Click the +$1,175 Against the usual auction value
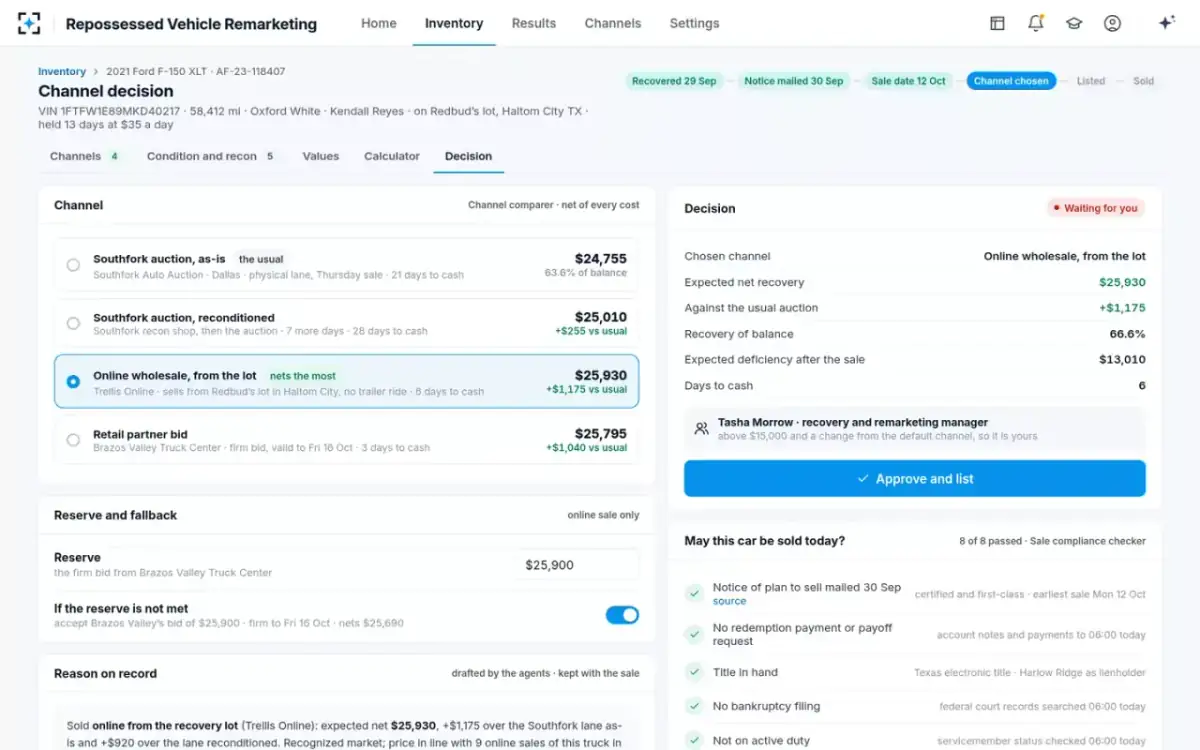 coord(1122,308)
